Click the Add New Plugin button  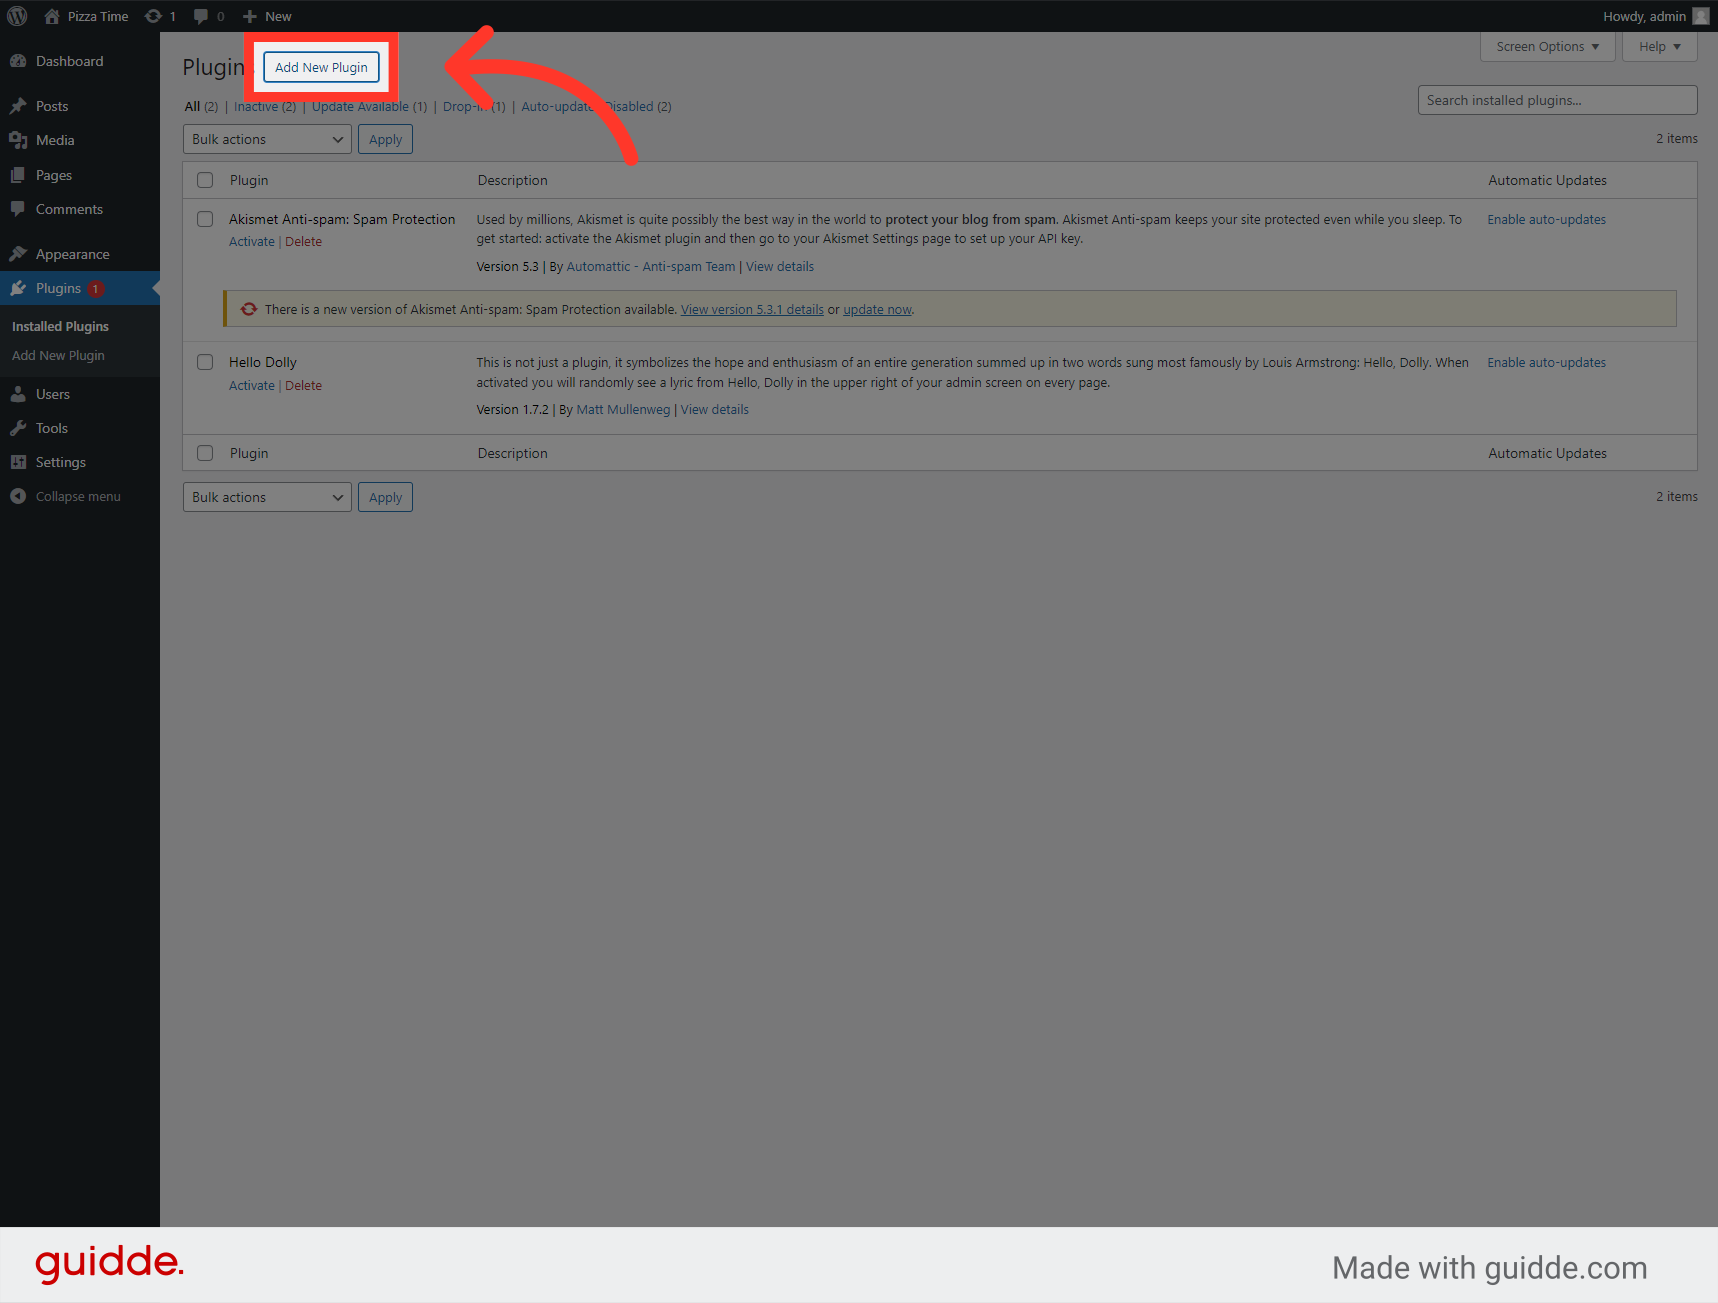[x=320, y=67]
